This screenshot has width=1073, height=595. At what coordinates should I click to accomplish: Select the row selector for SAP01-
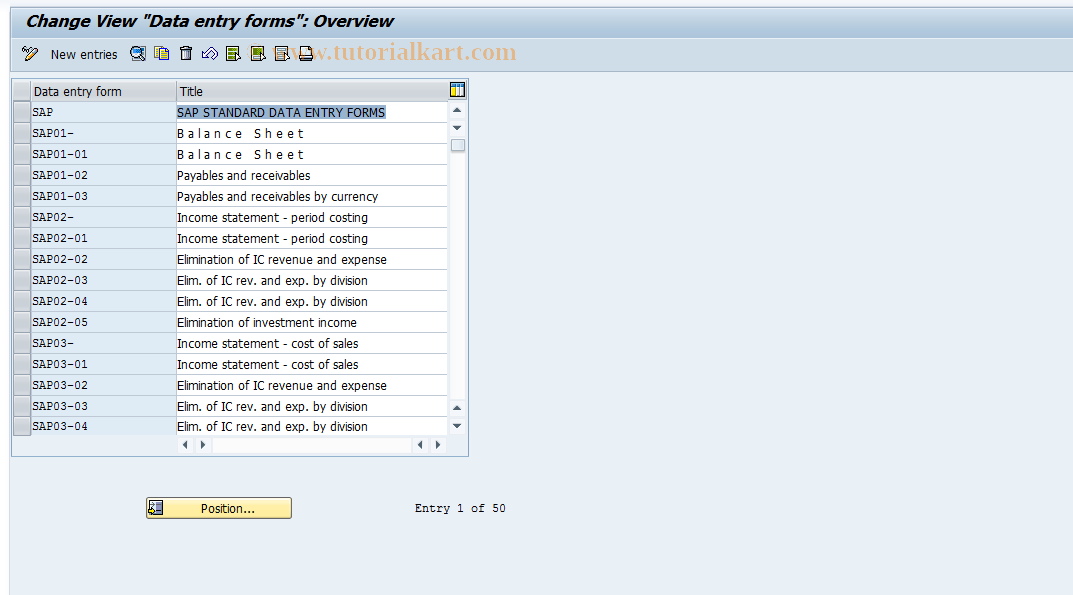click(22, 134)
